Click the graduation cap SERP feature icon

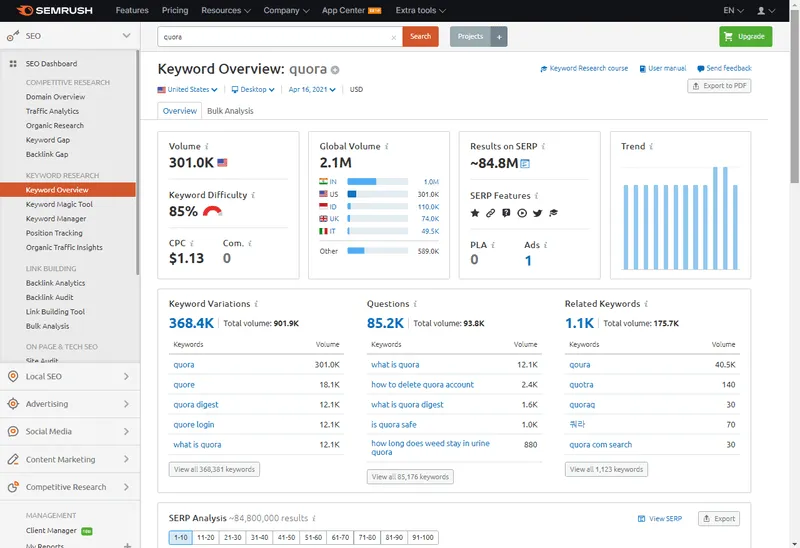coord(554,213)
